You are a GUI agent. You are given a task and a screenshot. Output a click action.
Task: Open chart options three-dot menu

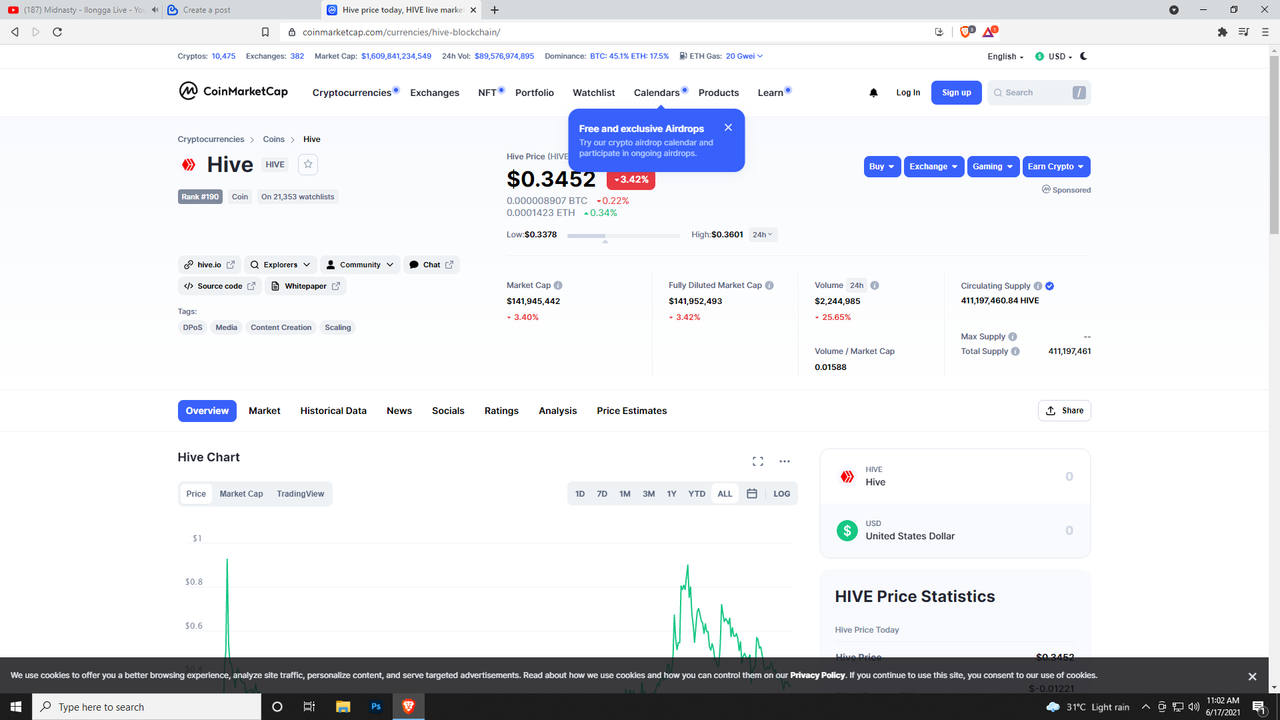(x=785, y=461)
